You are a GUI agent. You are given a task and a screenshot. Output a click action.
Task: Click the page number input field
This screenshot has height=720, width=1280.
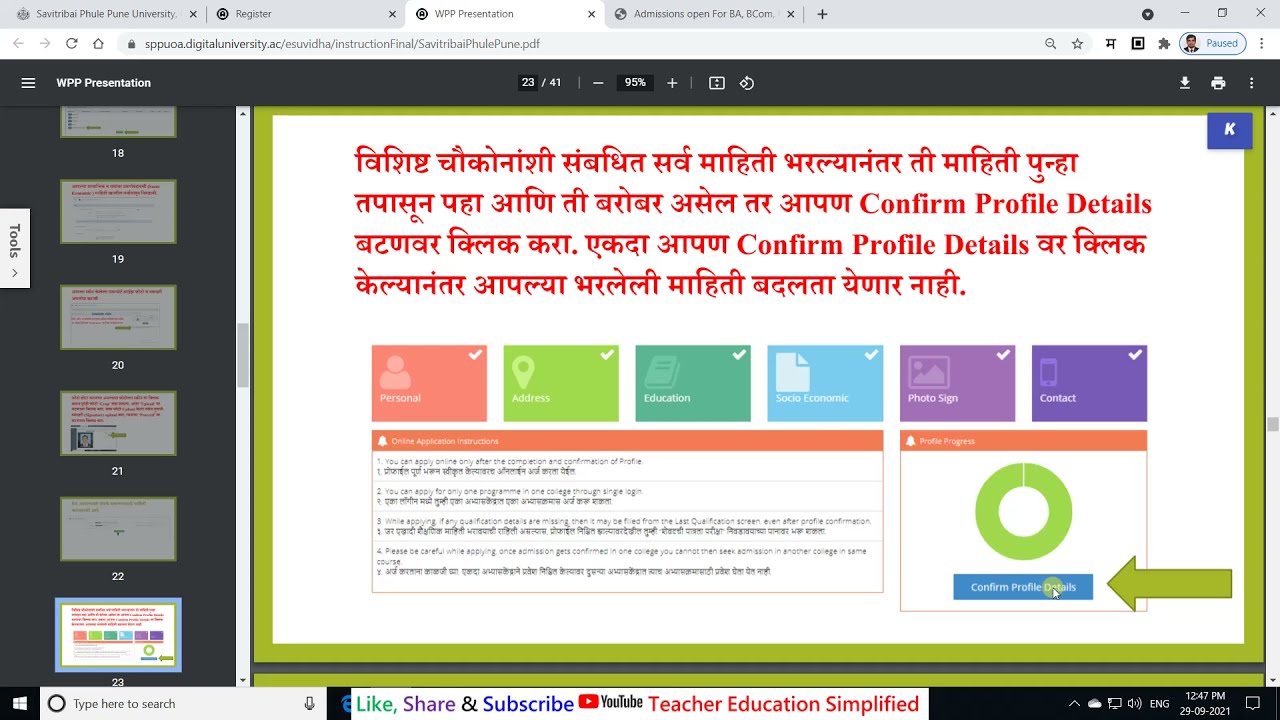click(x=528, y=83)
